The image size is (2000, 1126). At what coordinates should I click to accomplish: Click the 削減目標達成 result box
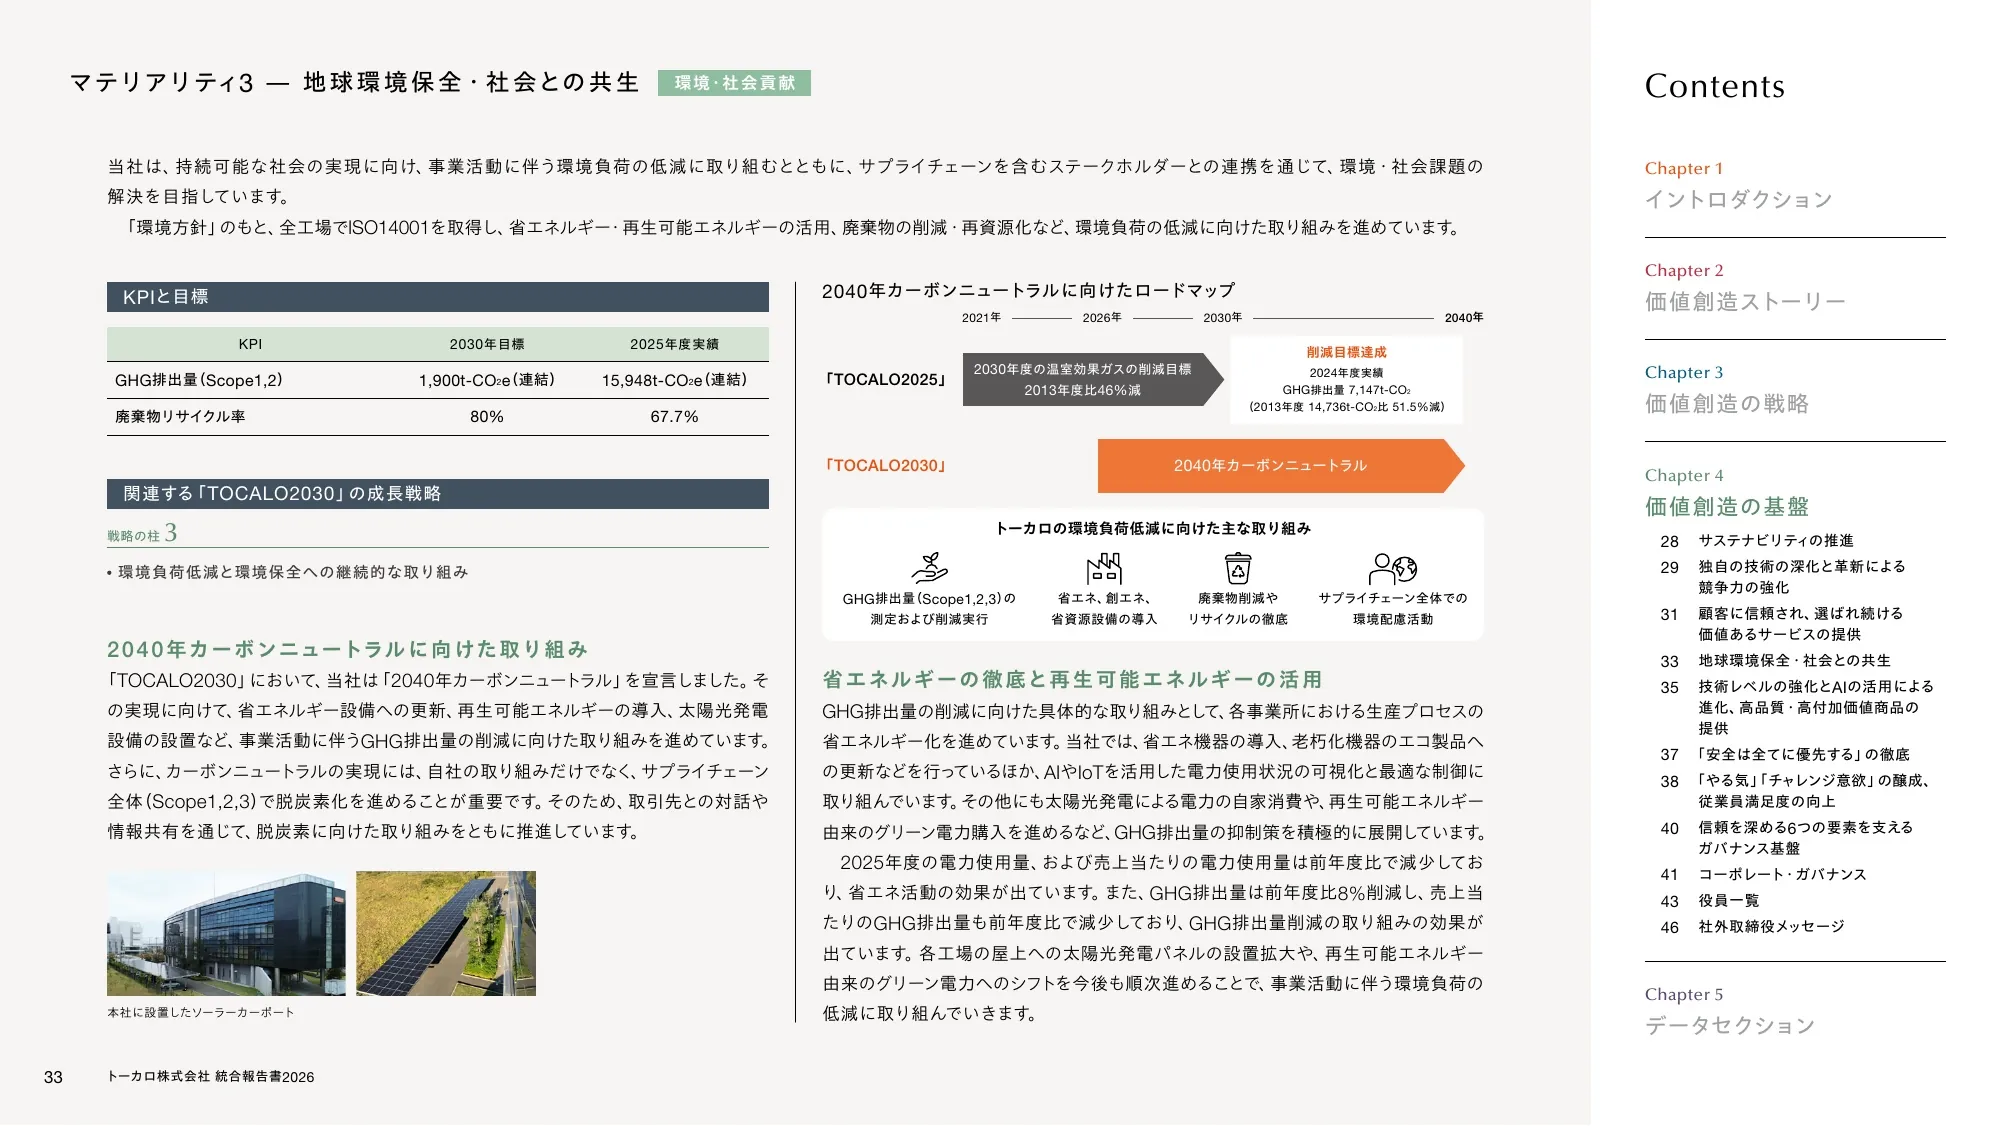1346,380
